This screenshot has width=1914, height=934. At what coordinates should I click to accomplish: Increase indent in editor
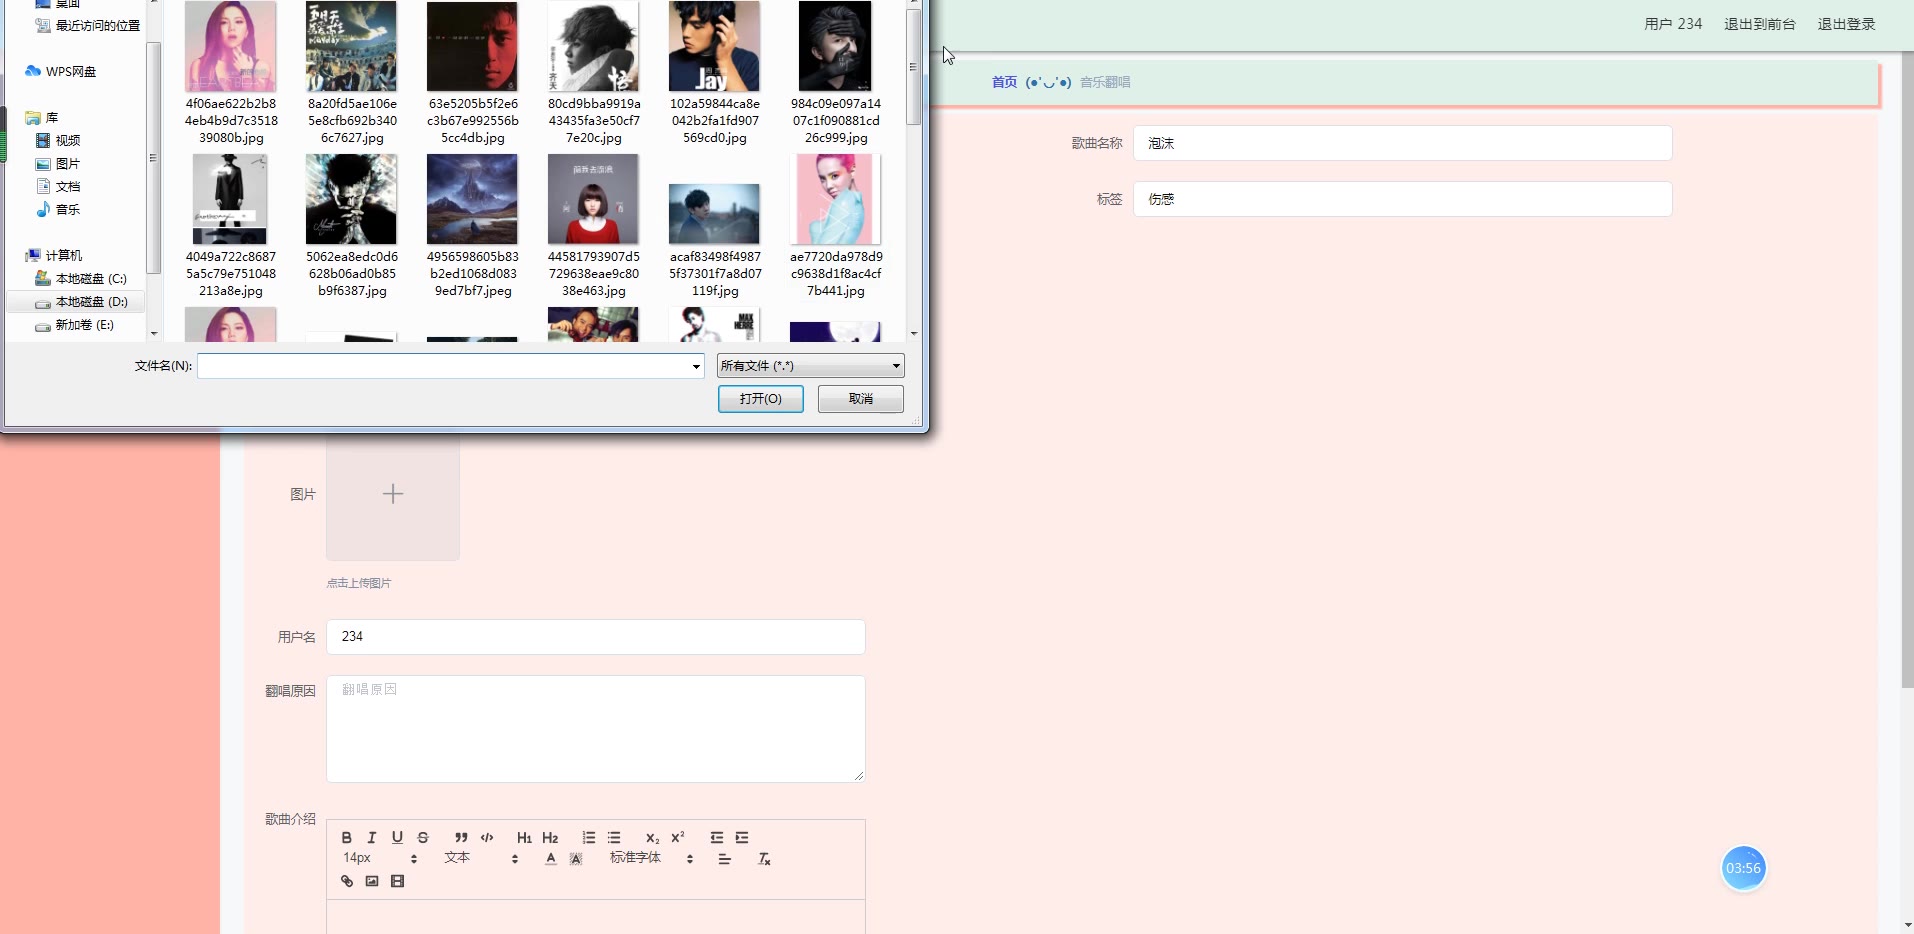pos(742,838)
